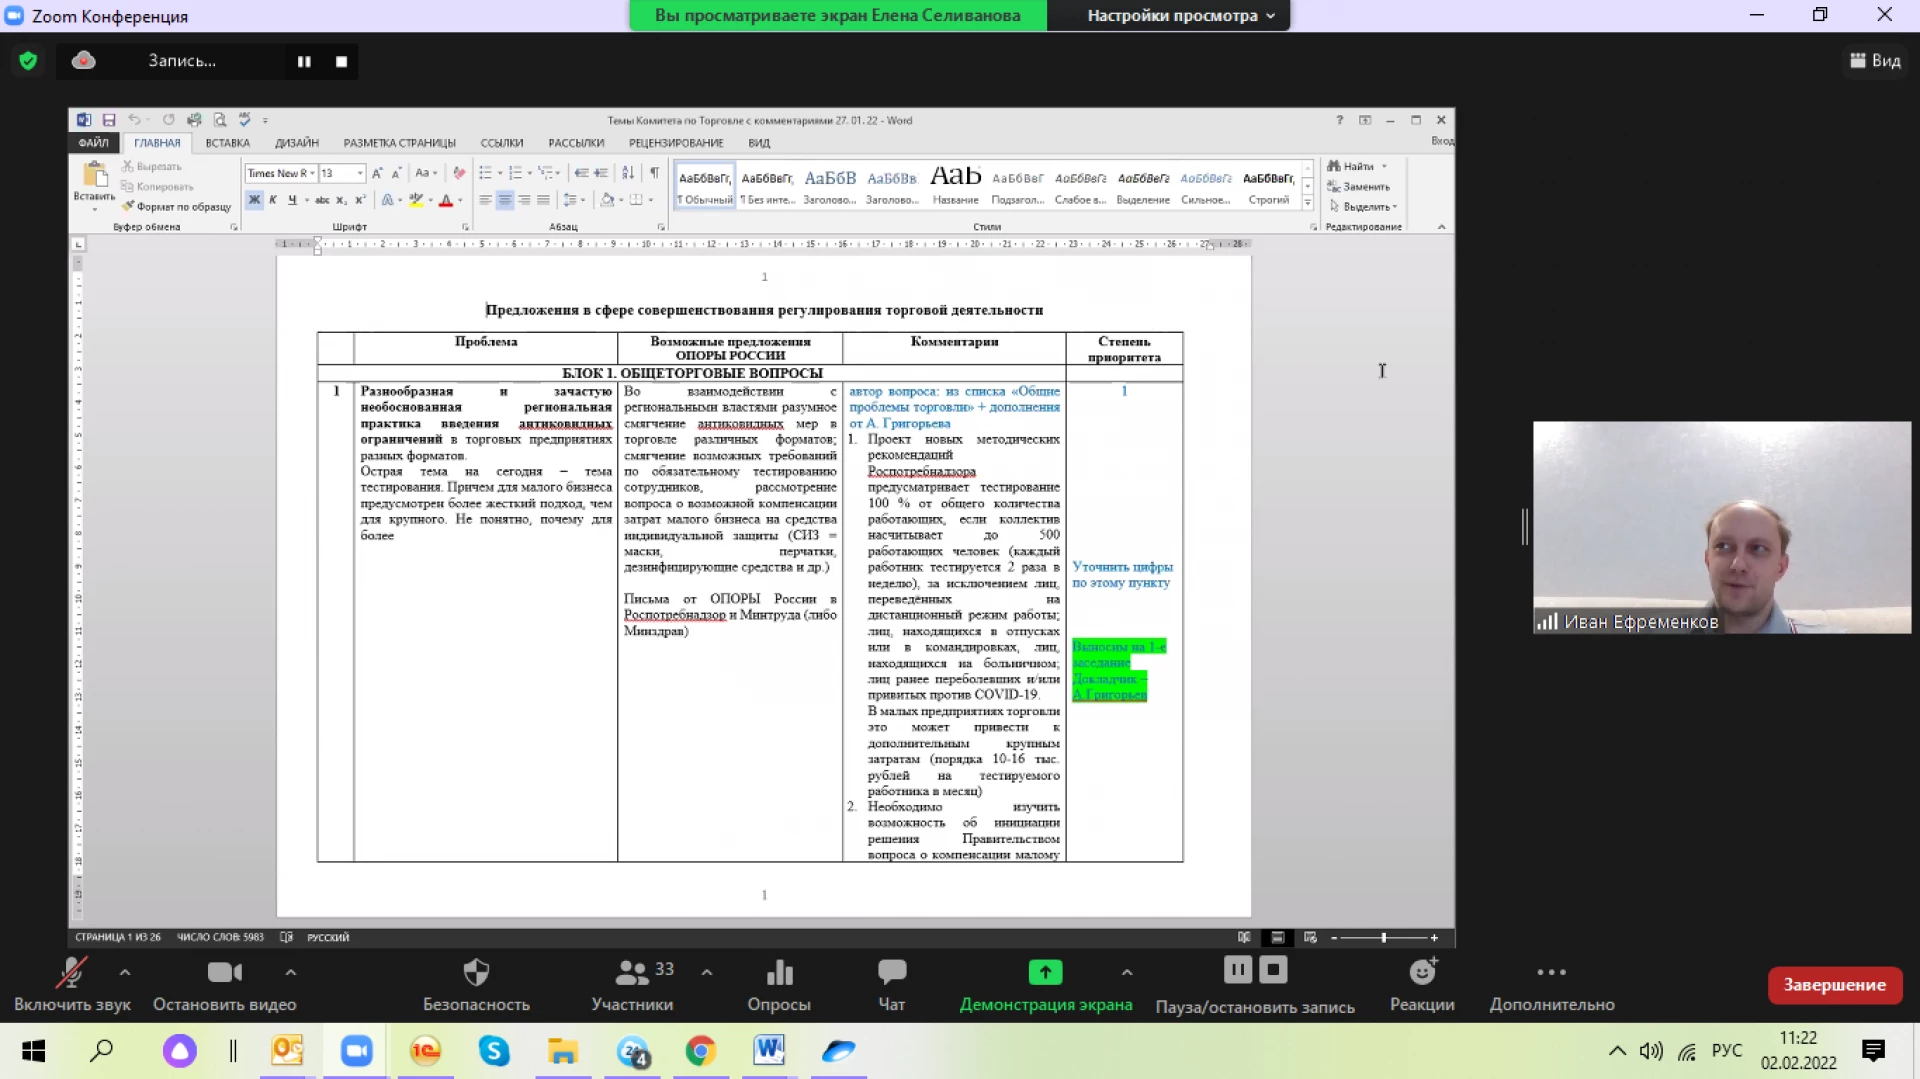
Task: Expand screen share options arrow
Action: pyautogui.click(x=1127, y=971)
